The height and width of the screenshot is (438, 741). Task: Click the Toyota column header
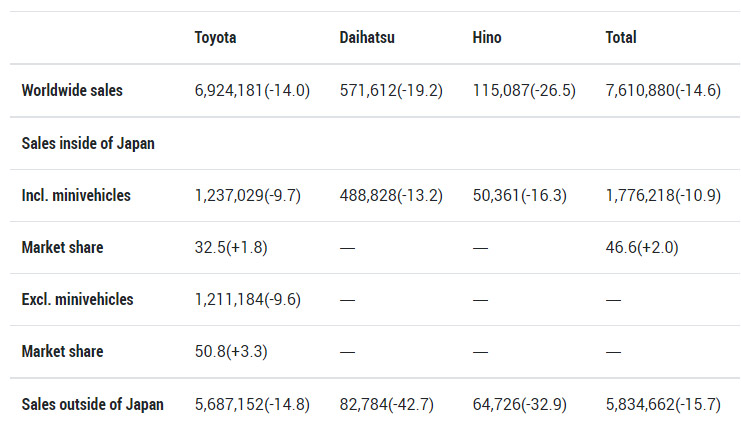215,38
